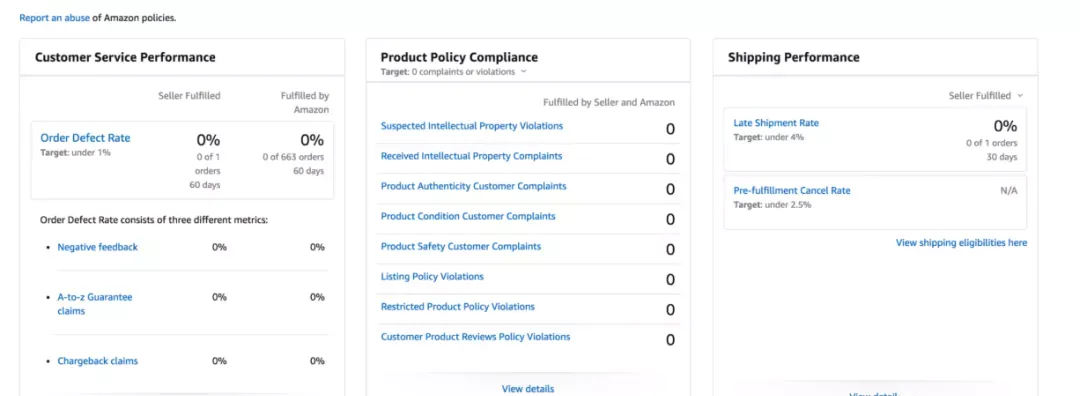The image size is (1080, 396).
Task: Click the 'Target: under 4%' text
Action: tap(768, 137)
